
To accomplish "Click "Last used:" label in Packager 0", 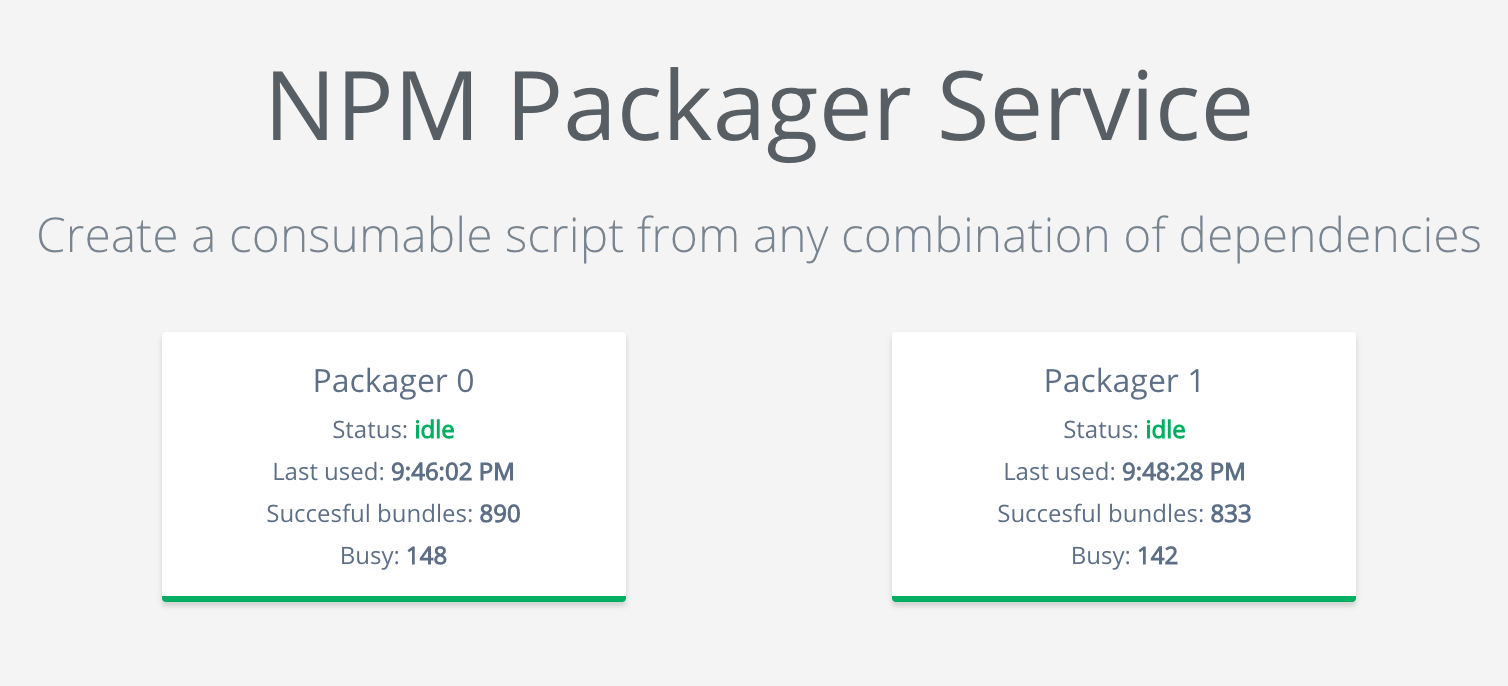I will [x=328, y=472].
